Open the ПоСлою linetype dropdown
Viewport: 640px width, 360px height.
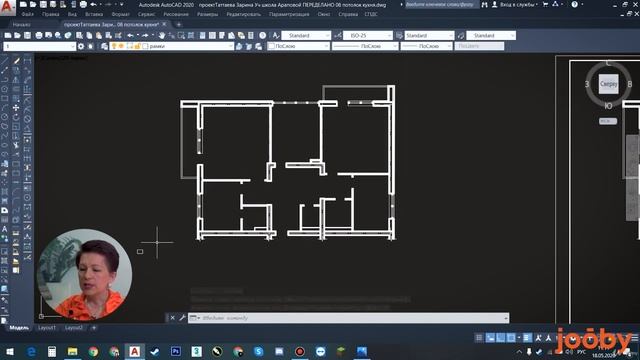pyautogui.click(x=365, y=46)
